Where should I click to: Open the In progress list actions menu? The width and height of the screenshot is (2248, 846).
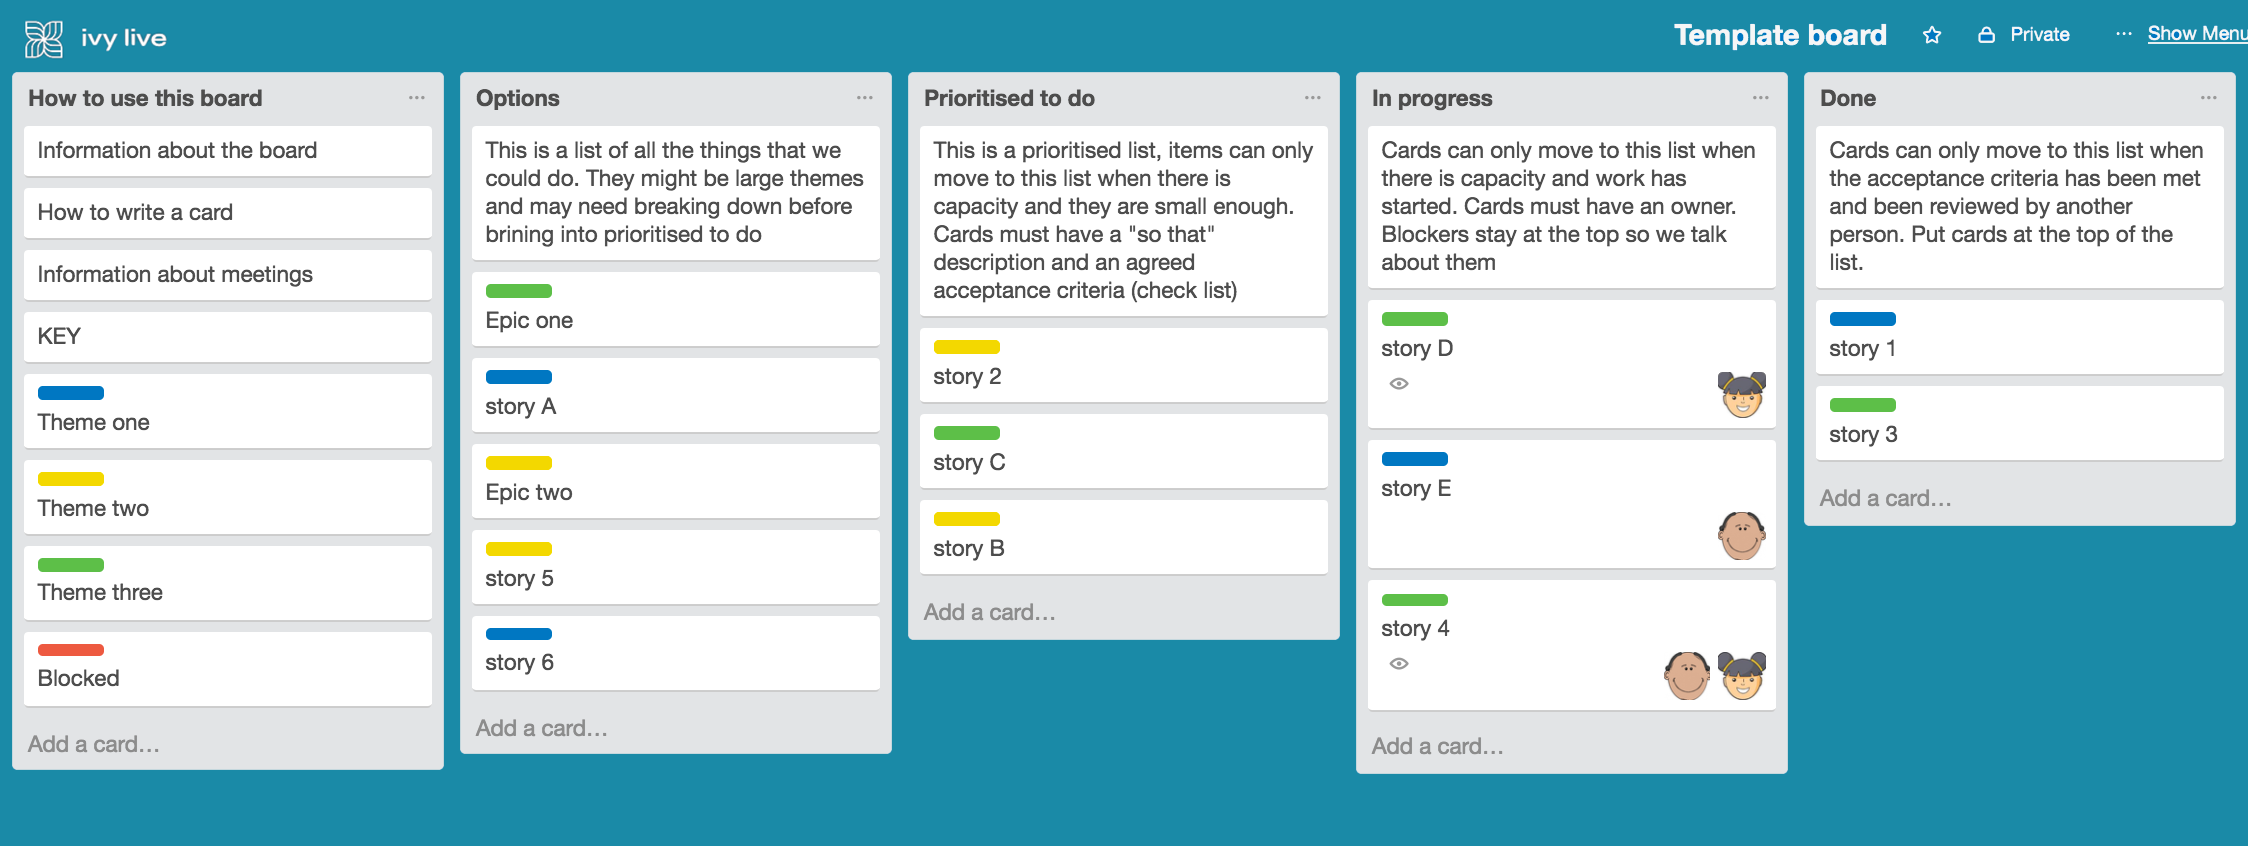(1760, 98)
